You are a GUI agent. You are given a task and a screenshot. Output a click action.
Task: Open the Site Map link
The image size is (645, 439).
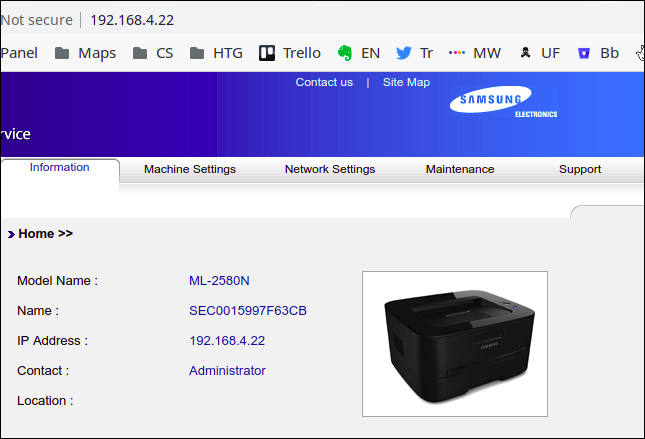pyautogui.click(x=406, y=82)
